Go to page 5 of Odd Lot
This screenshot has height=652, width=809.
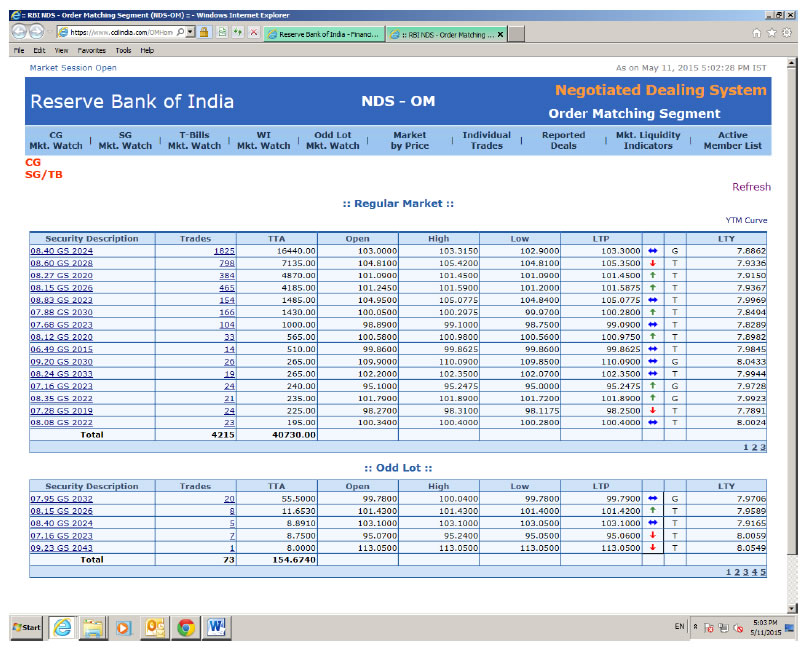(763, 572)
